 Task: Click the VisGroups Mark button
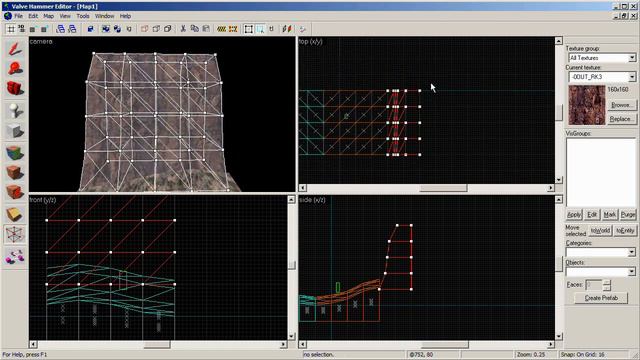pos(610,215)
